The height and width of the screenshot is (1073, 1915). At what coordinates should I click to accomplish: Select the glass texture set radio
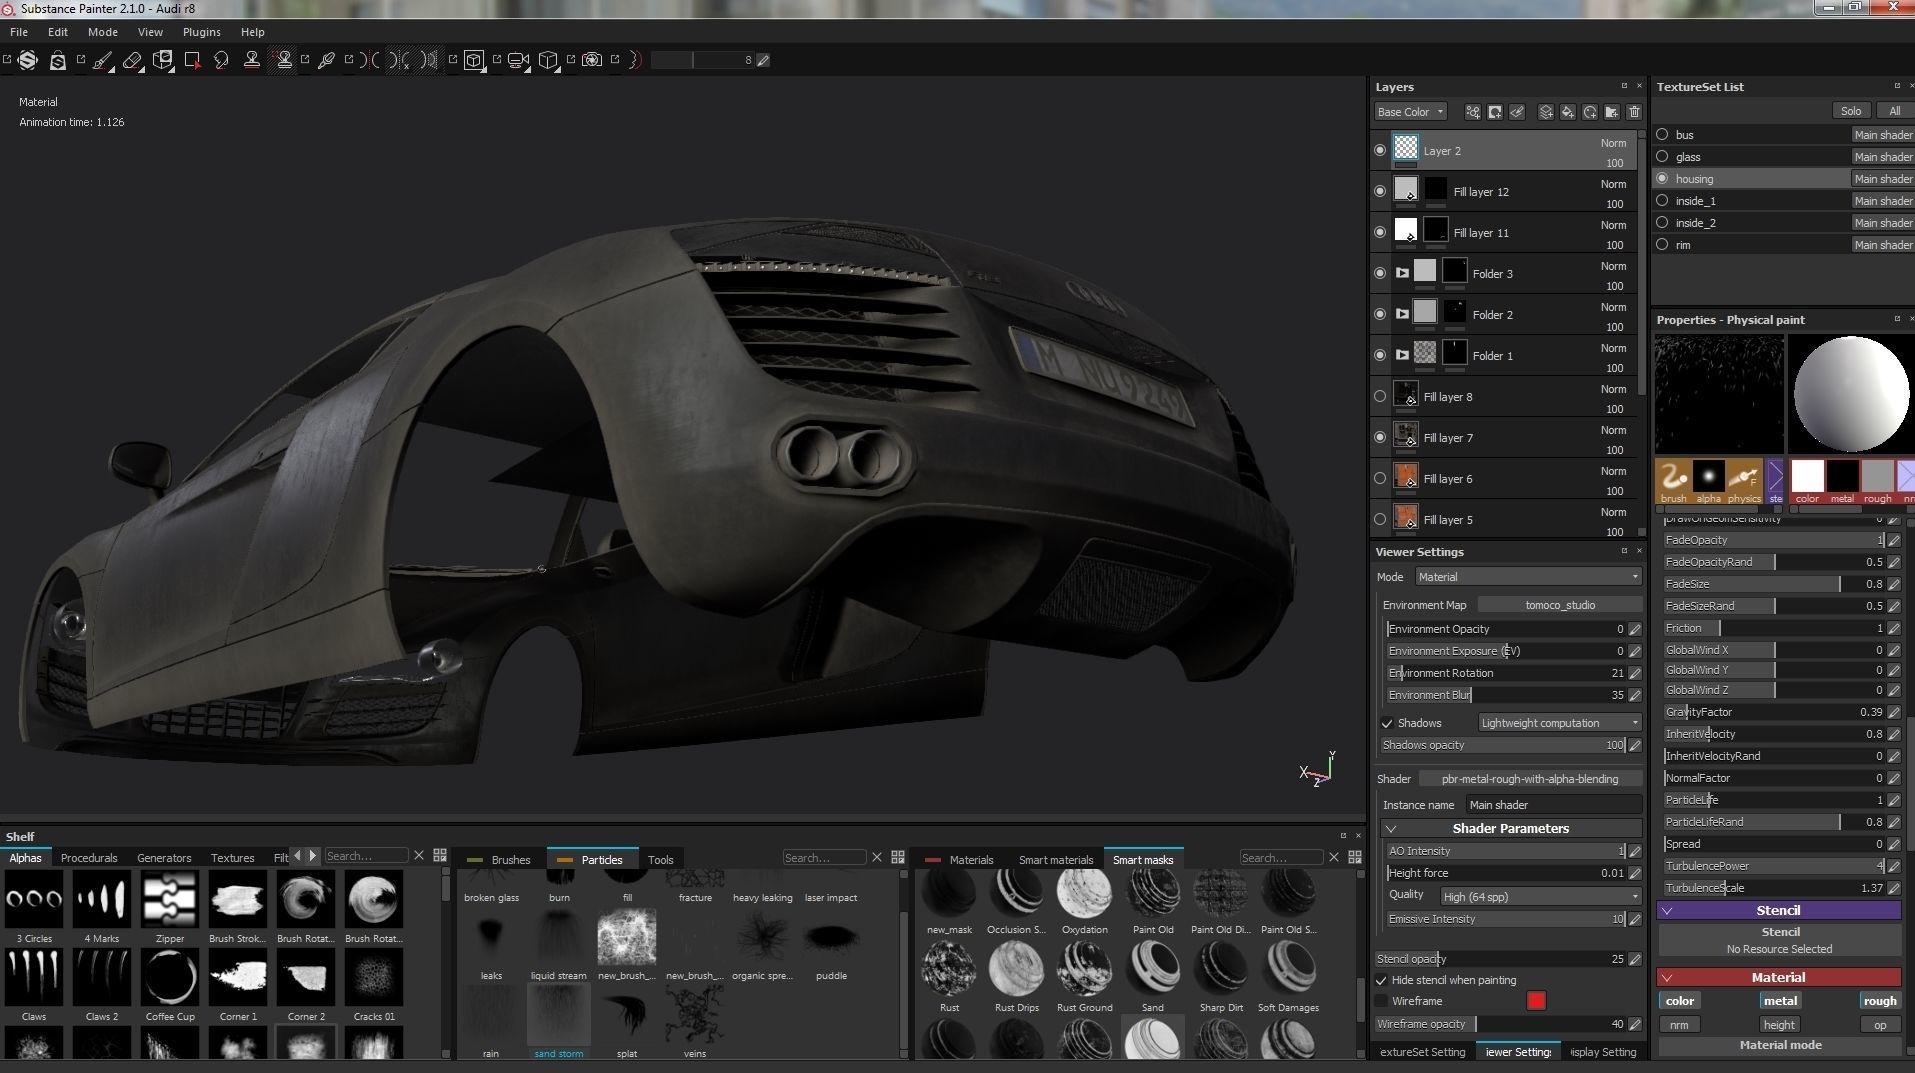1662,156
